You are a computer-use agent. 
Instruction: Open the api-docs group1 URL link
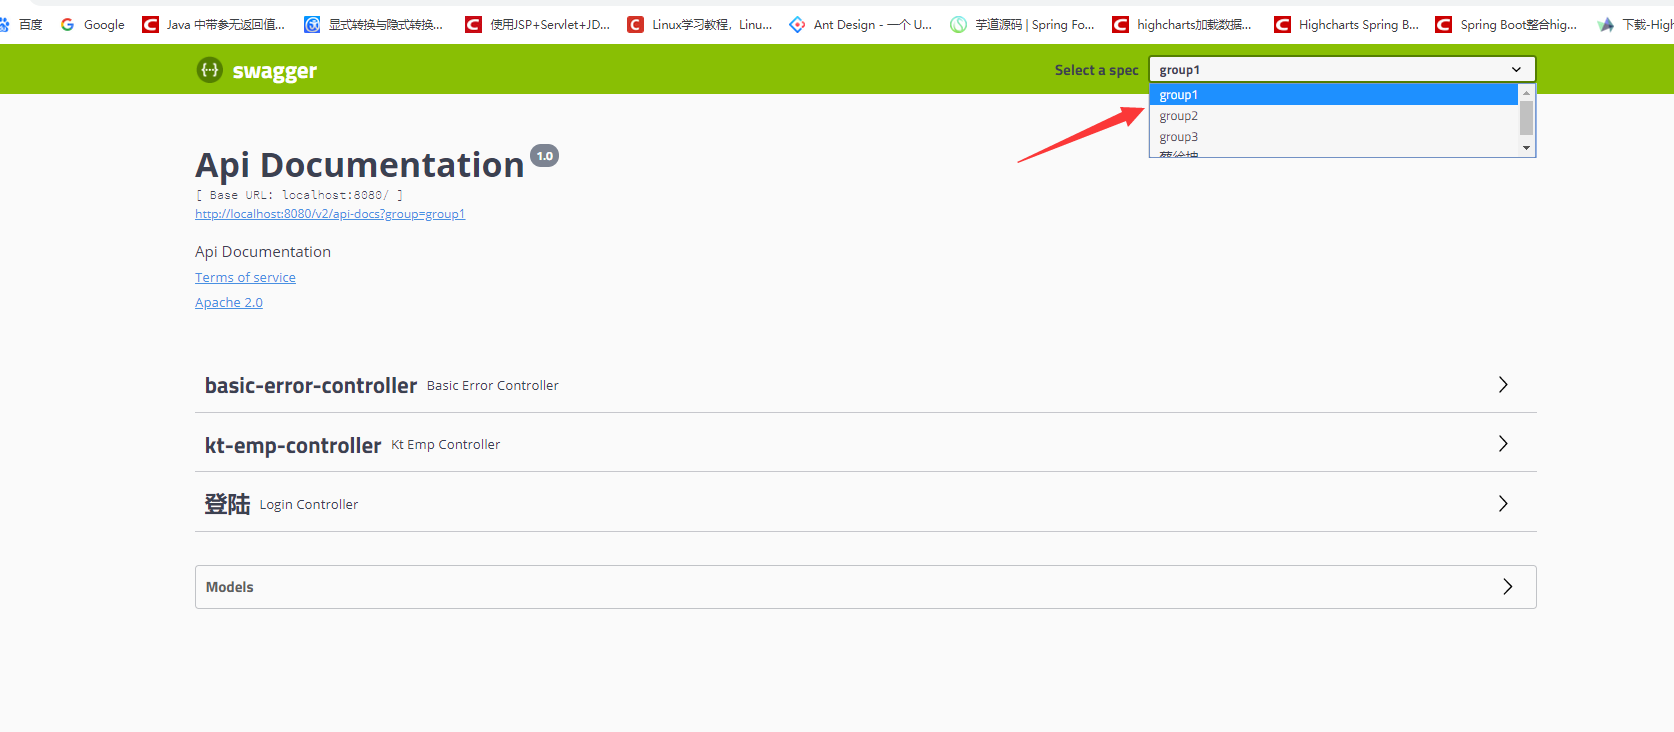330,214
